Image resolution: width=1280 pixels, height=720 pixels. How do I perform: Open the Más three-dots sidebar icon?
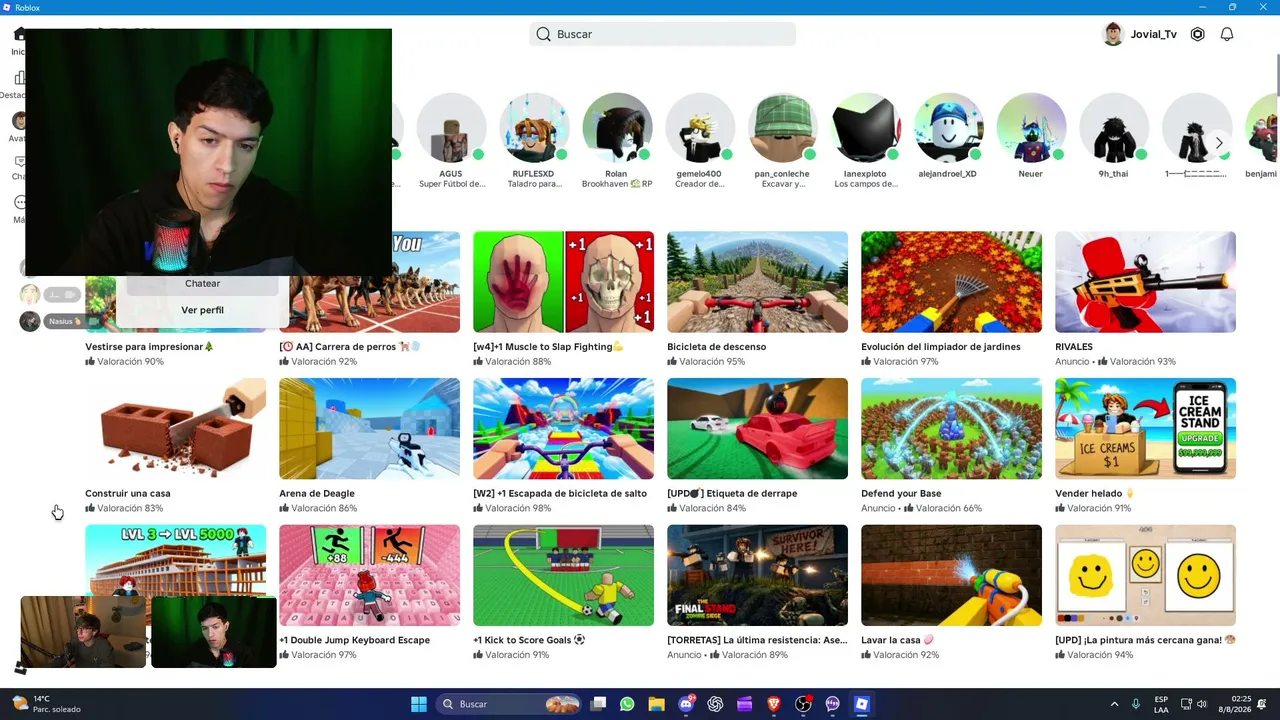click(x=19, y=202)
